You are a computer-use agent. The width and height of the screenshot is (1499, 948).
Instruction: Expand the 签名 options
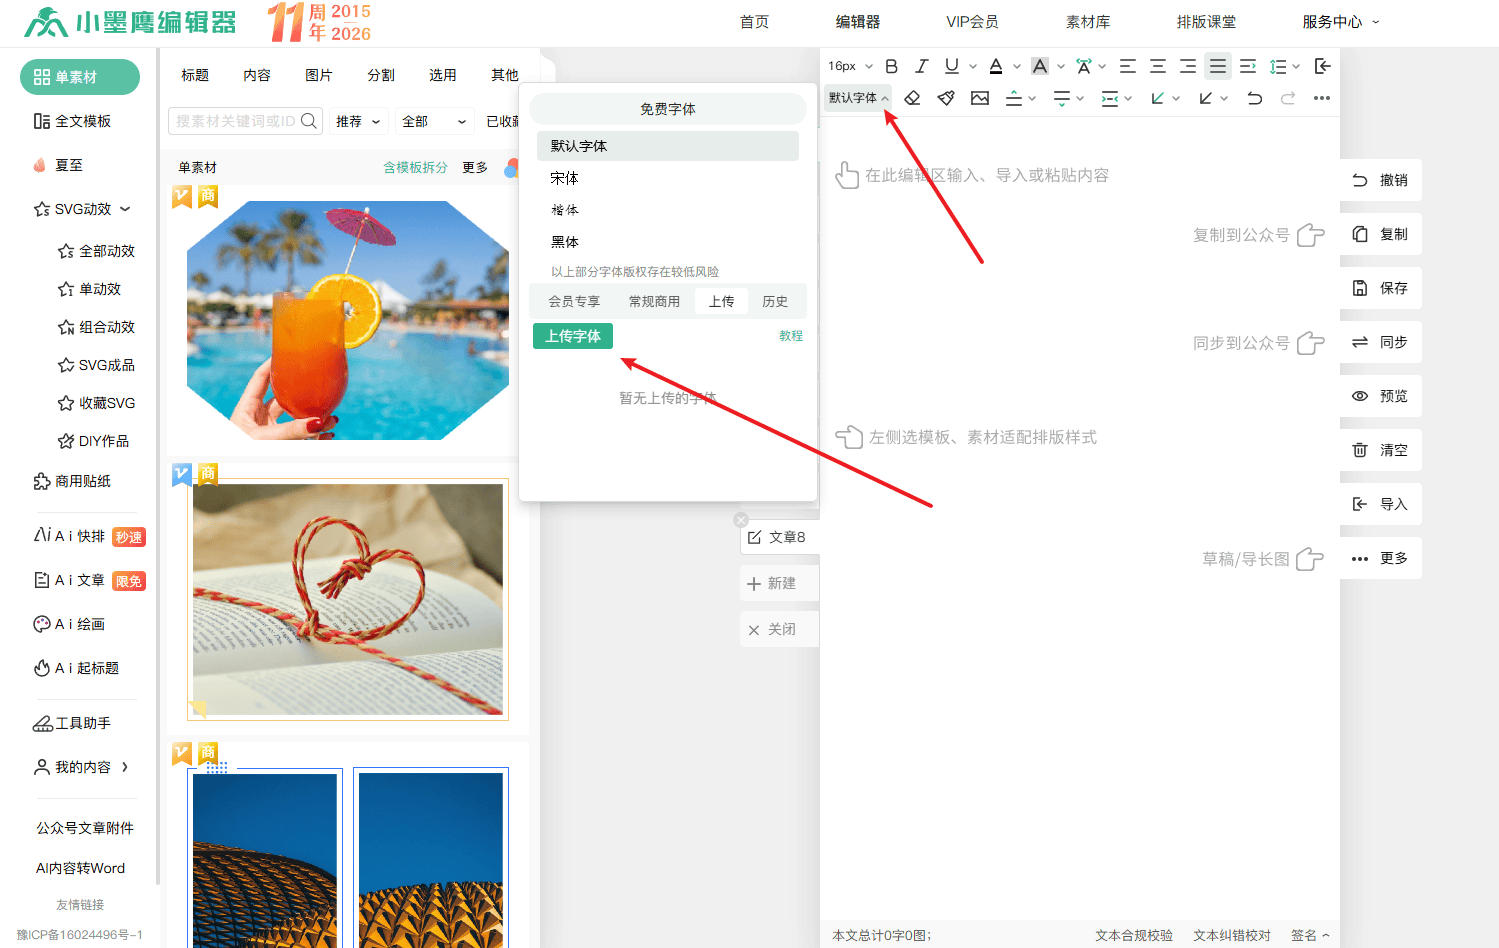(x=1310, y=935)
